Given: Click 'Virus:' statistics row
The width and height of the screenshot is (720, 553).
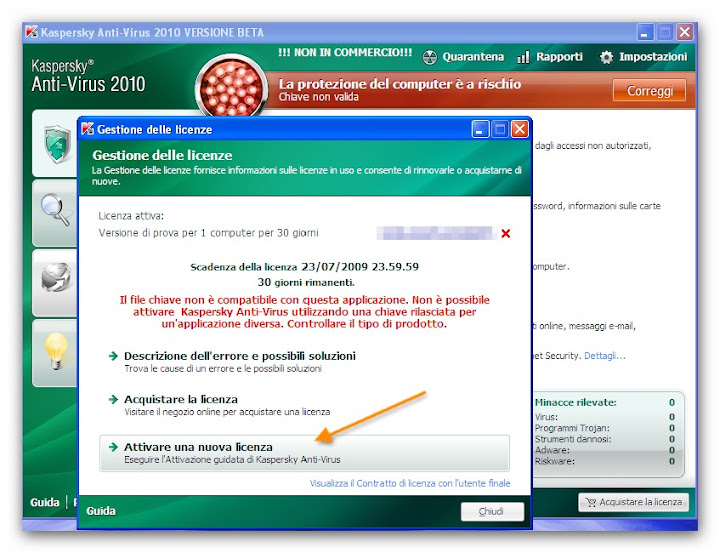Looking at the screenshot, I should click(605, 417).
